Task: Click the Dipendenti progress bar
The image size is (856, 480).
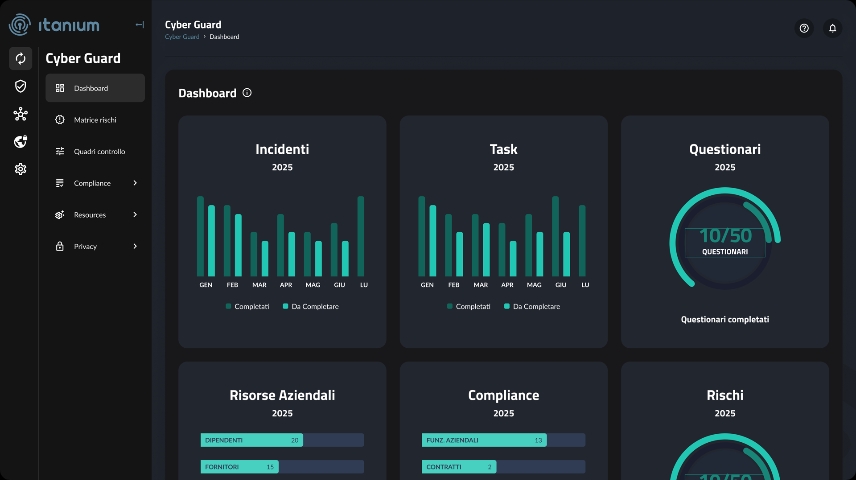Action: tap(282, 440)
